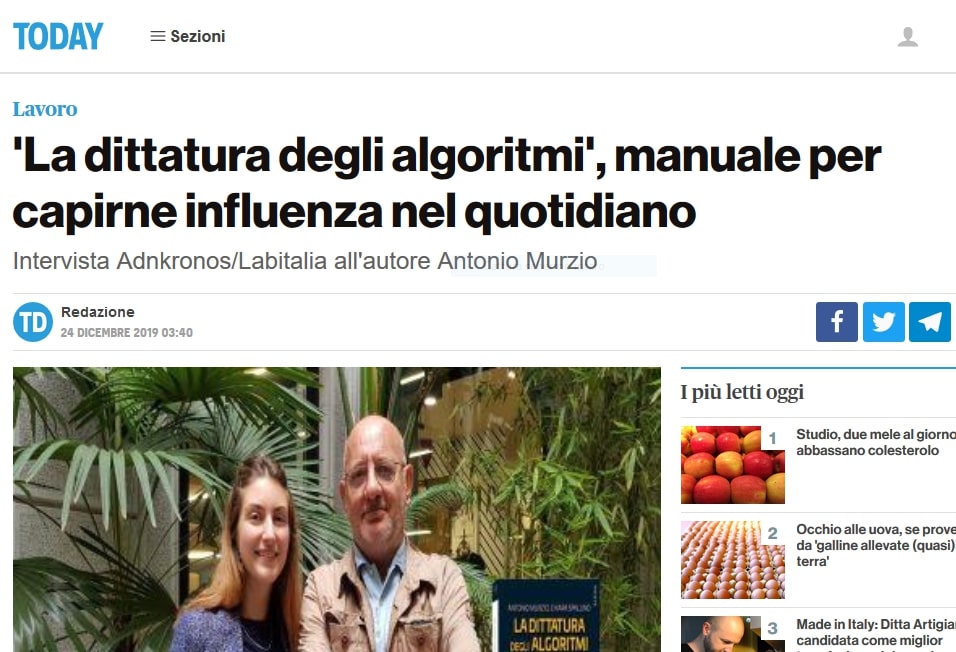Image resolution: width=956 pixels, height=652 pixels.
Task: Read 'Occhio alle uova' article
Action: point(876,545)
